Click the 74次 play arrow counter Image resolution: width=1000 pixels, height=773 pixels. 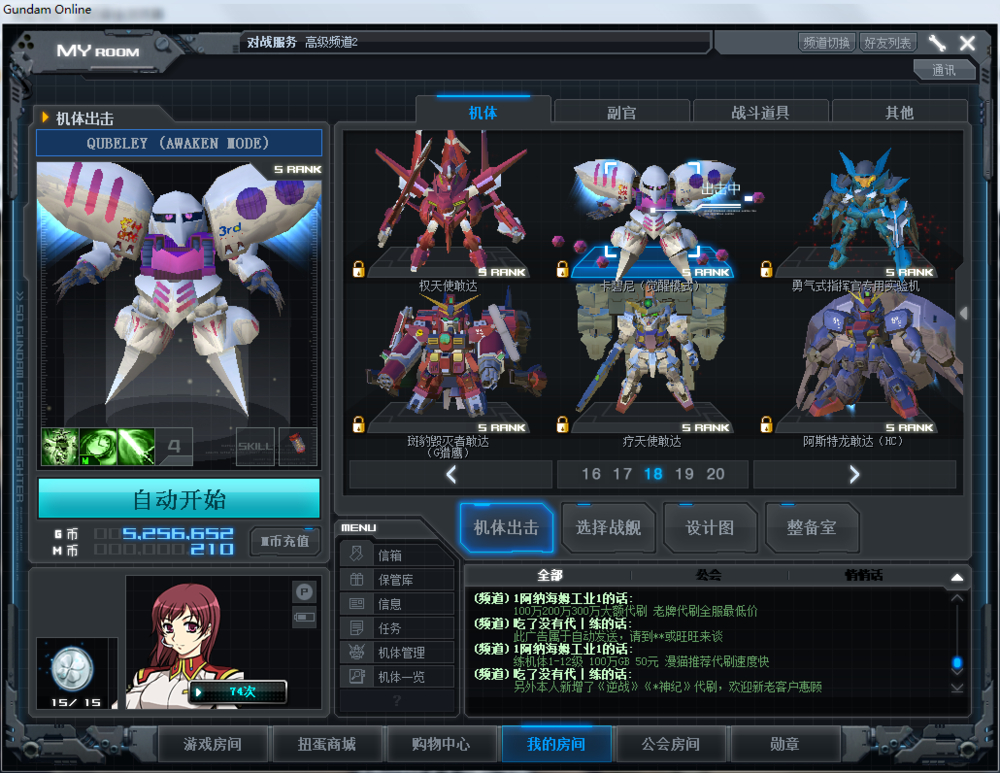tap(237, 692)
